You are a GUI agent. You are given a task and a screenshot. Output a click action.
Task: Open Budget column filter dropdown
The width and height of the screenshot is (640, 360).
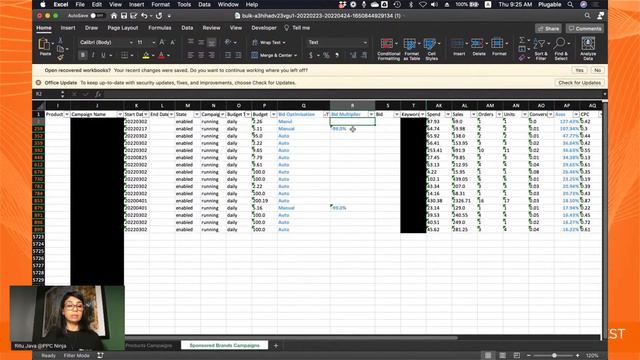(273, 115)
